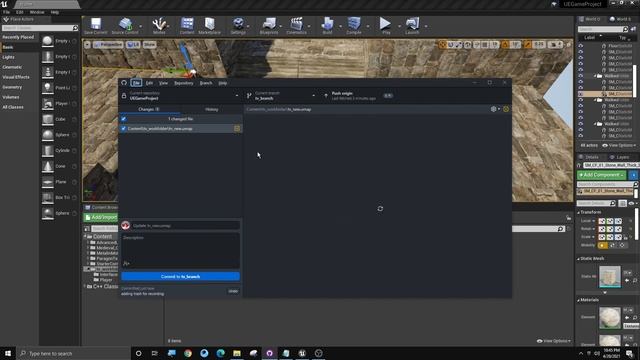Open File Explorer from the taskbar
Screen dimensions: 640x360
(x=237, y=353)
